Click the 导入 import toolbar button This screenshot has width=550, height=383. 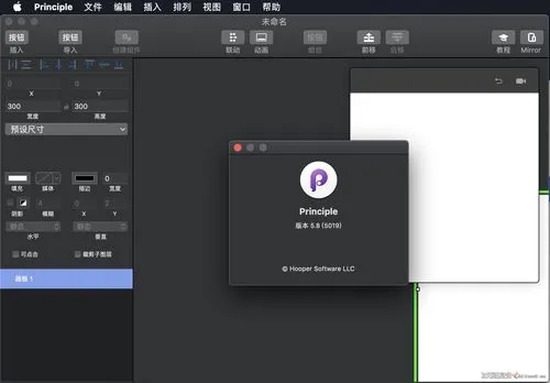pyautogui.click(x=70, y=38)
